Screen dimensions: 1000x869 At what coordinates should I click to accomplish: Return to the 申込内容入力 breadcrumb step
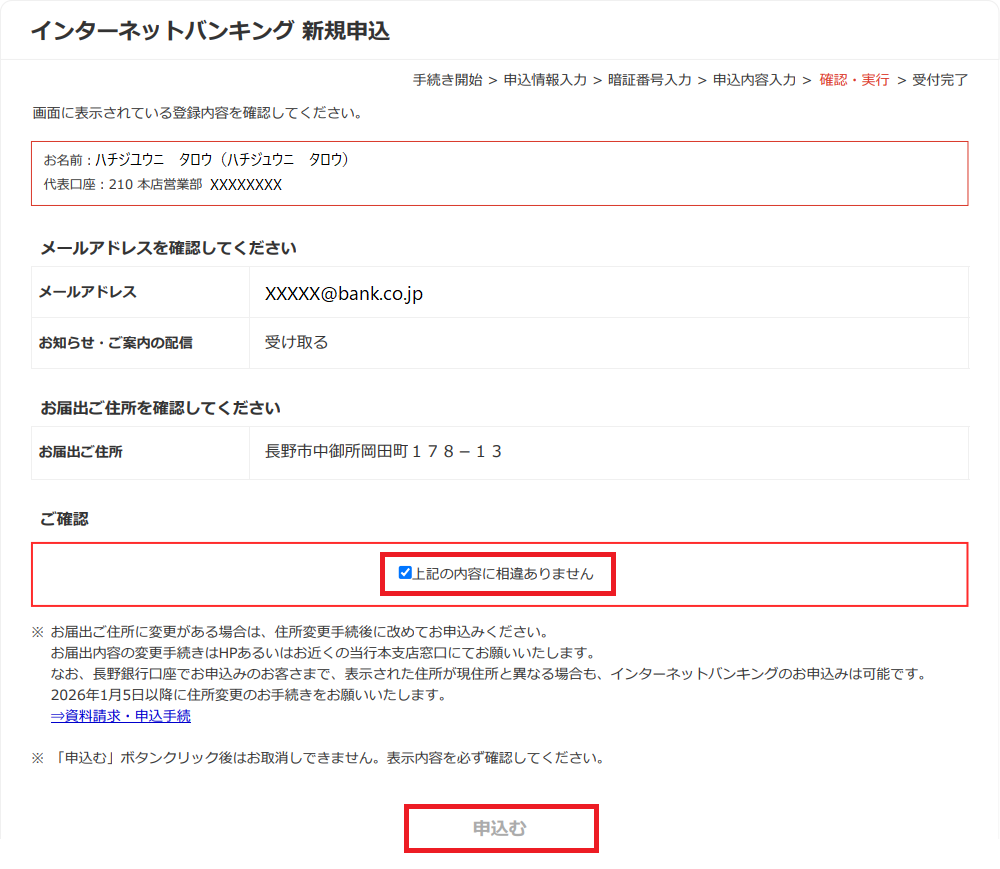click(754, 80)
